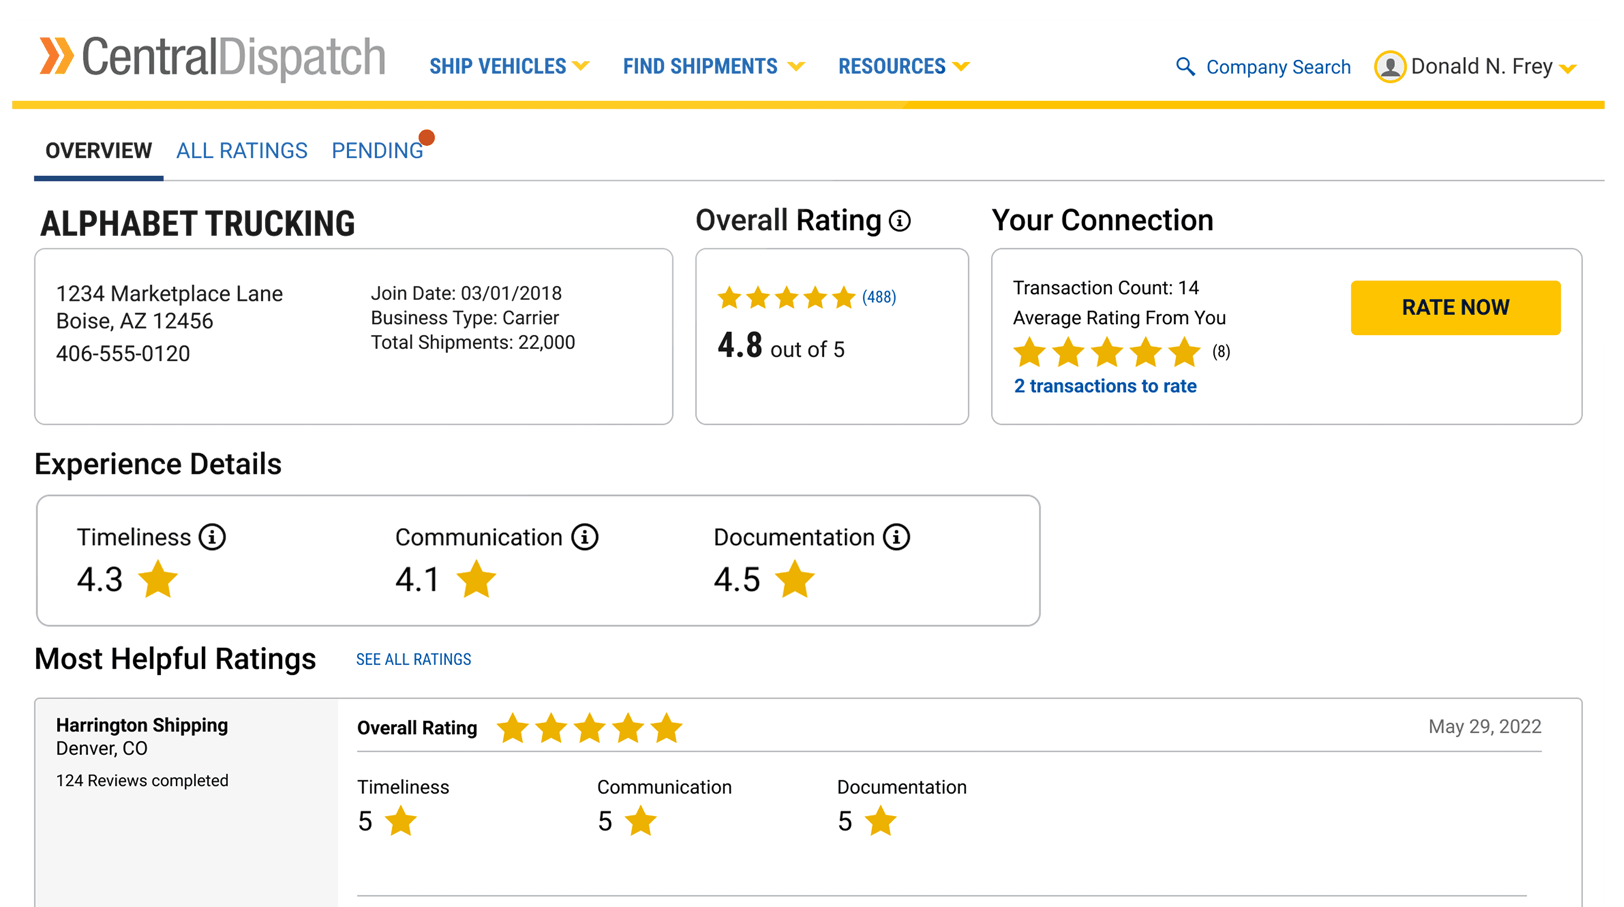The image size is (1624, 907).
Task: Click the Harrington Shipping reviewer name
Action: 142,725
